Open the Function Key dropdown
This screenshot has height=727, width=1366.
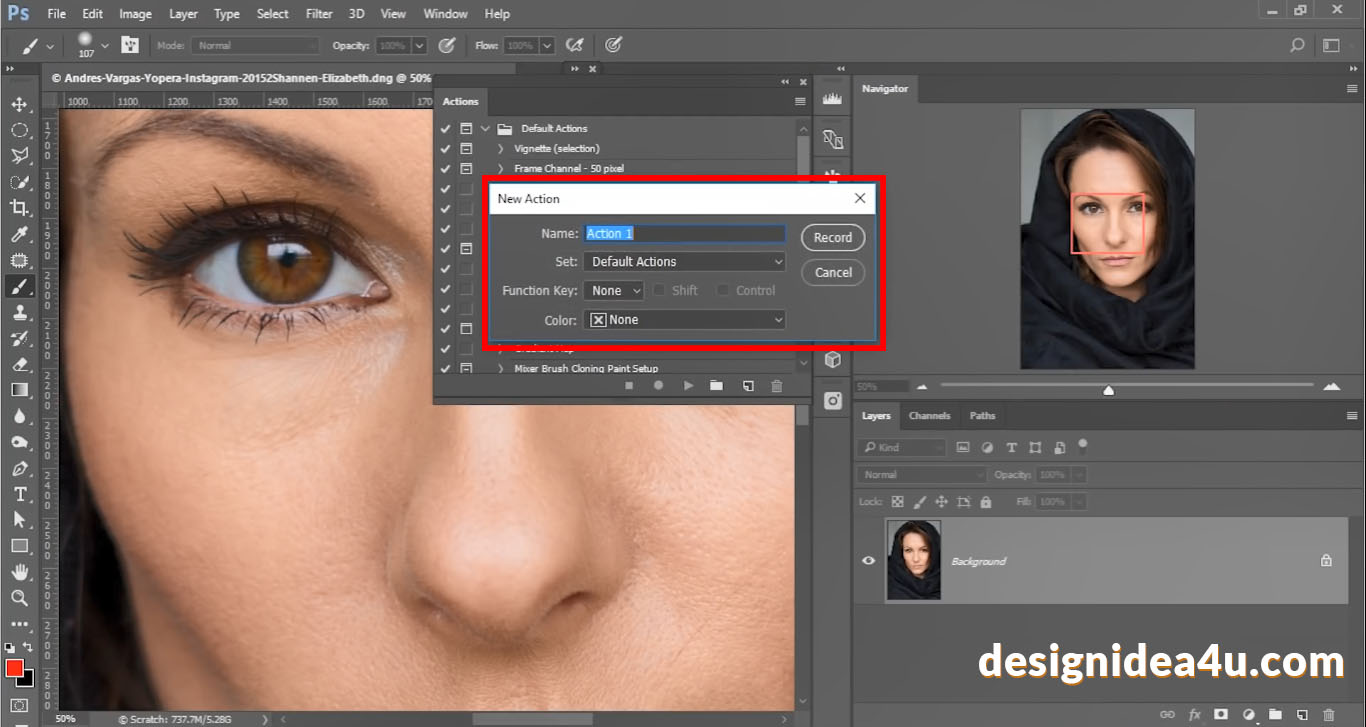pos(614,290)
